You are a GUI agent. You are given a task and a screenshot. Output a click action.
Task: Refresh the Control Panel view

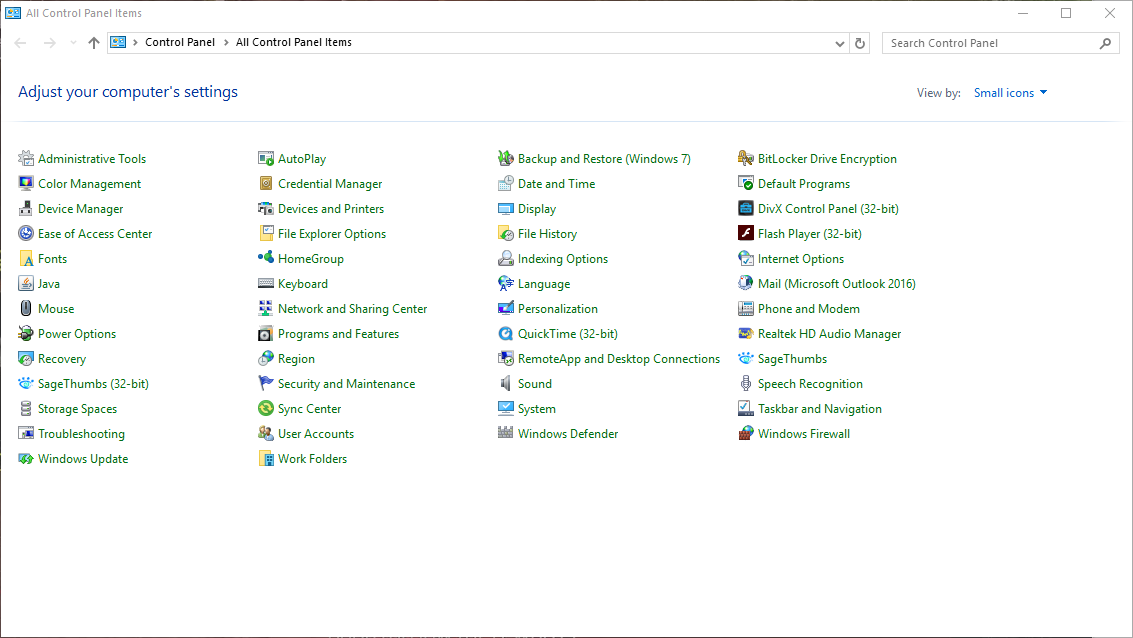[x=860, y=43]
